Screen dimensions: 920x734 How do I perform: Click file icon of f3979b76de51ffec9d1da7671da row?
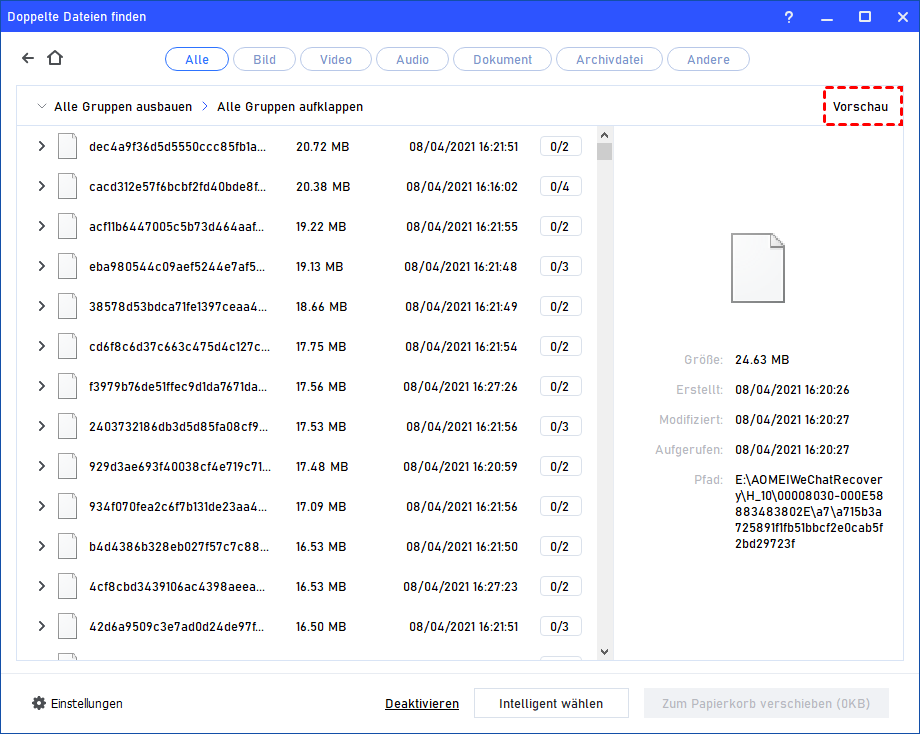click(67, 385)
